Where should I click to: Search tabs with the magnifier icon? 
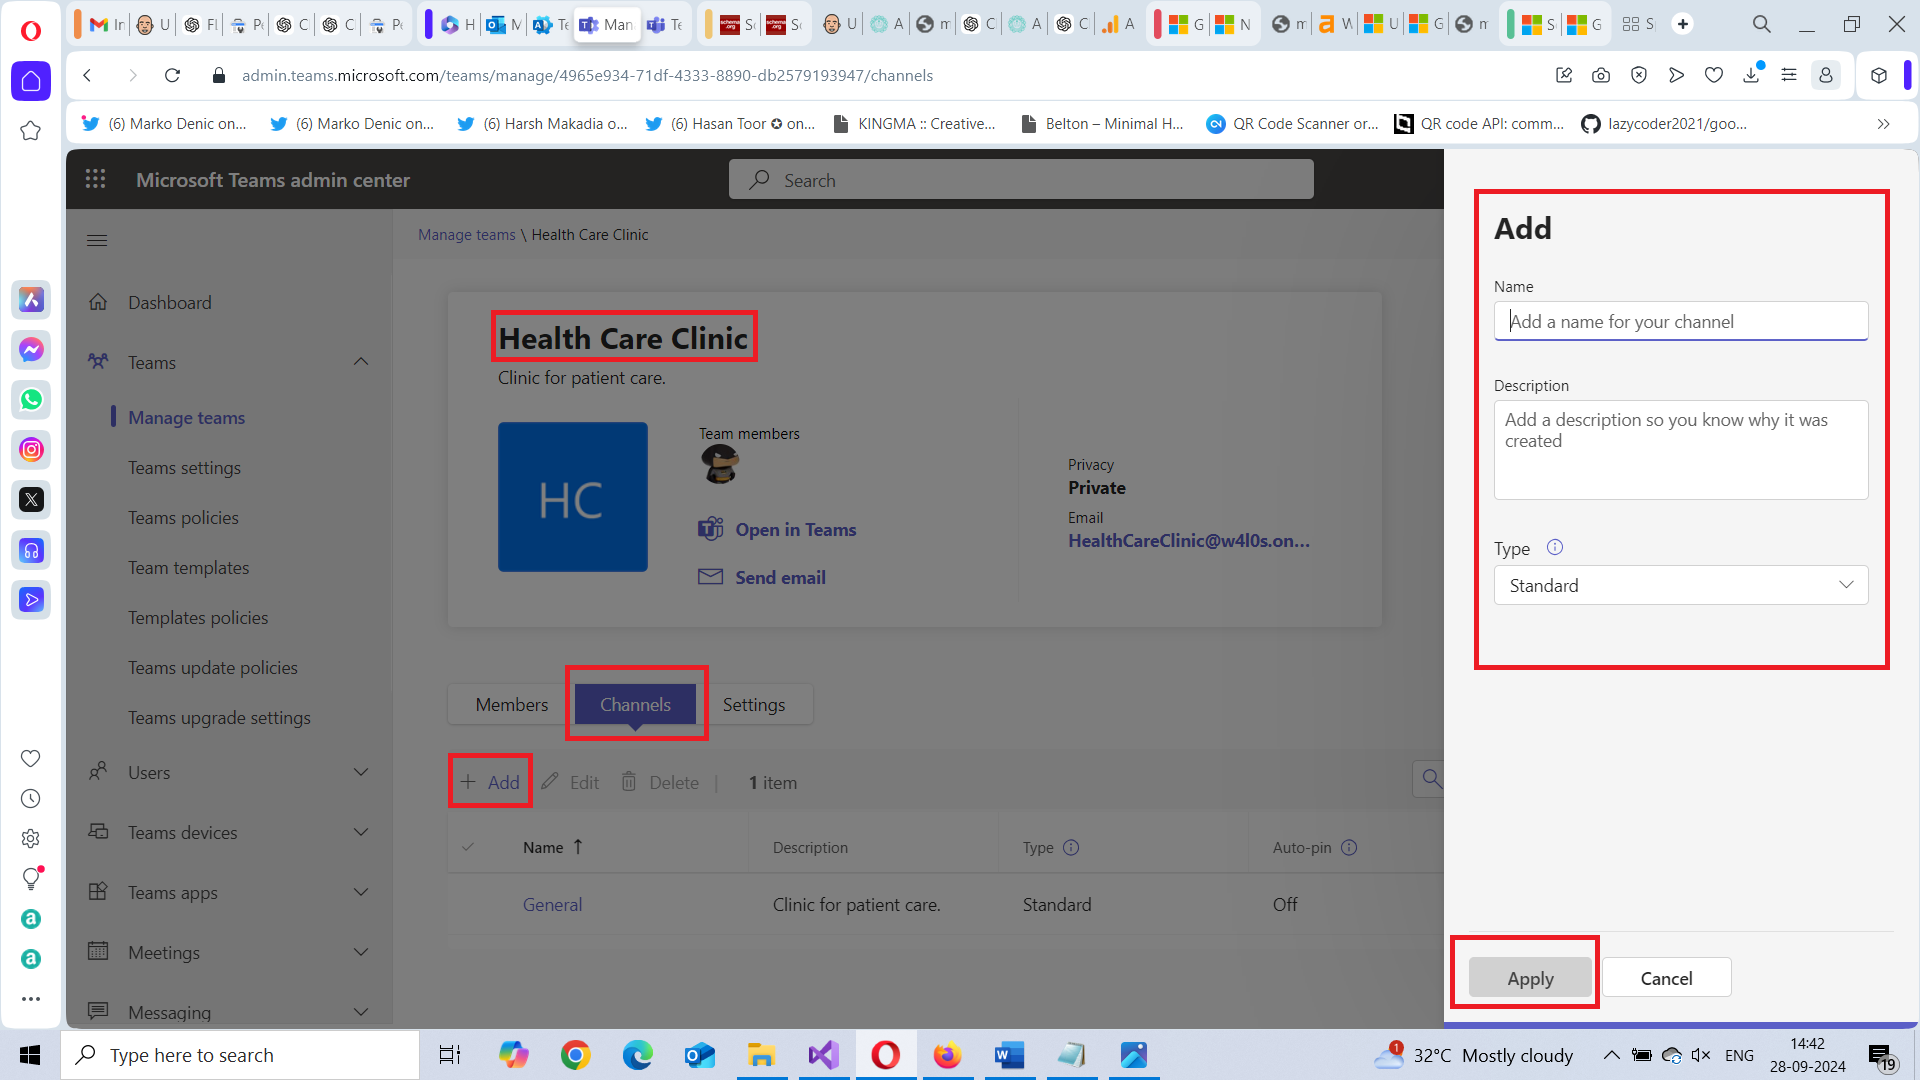coord(1761,24)
